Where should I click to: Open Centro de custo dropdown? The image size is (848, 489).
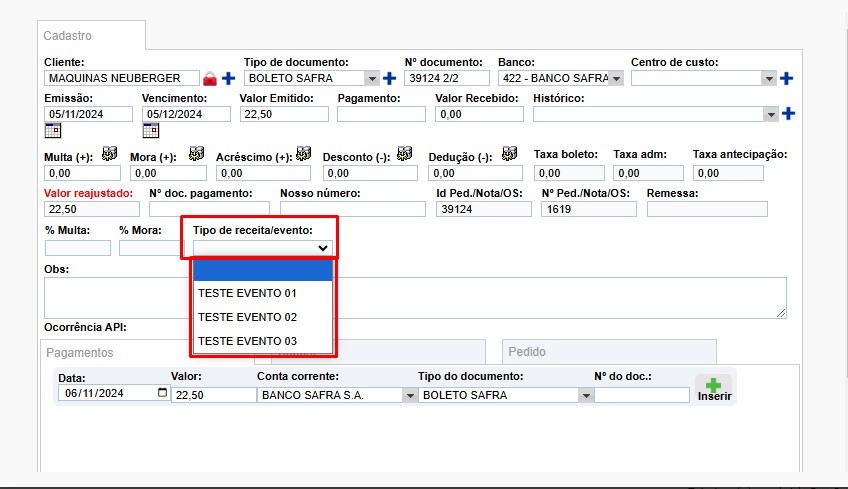tap(769, 78)
